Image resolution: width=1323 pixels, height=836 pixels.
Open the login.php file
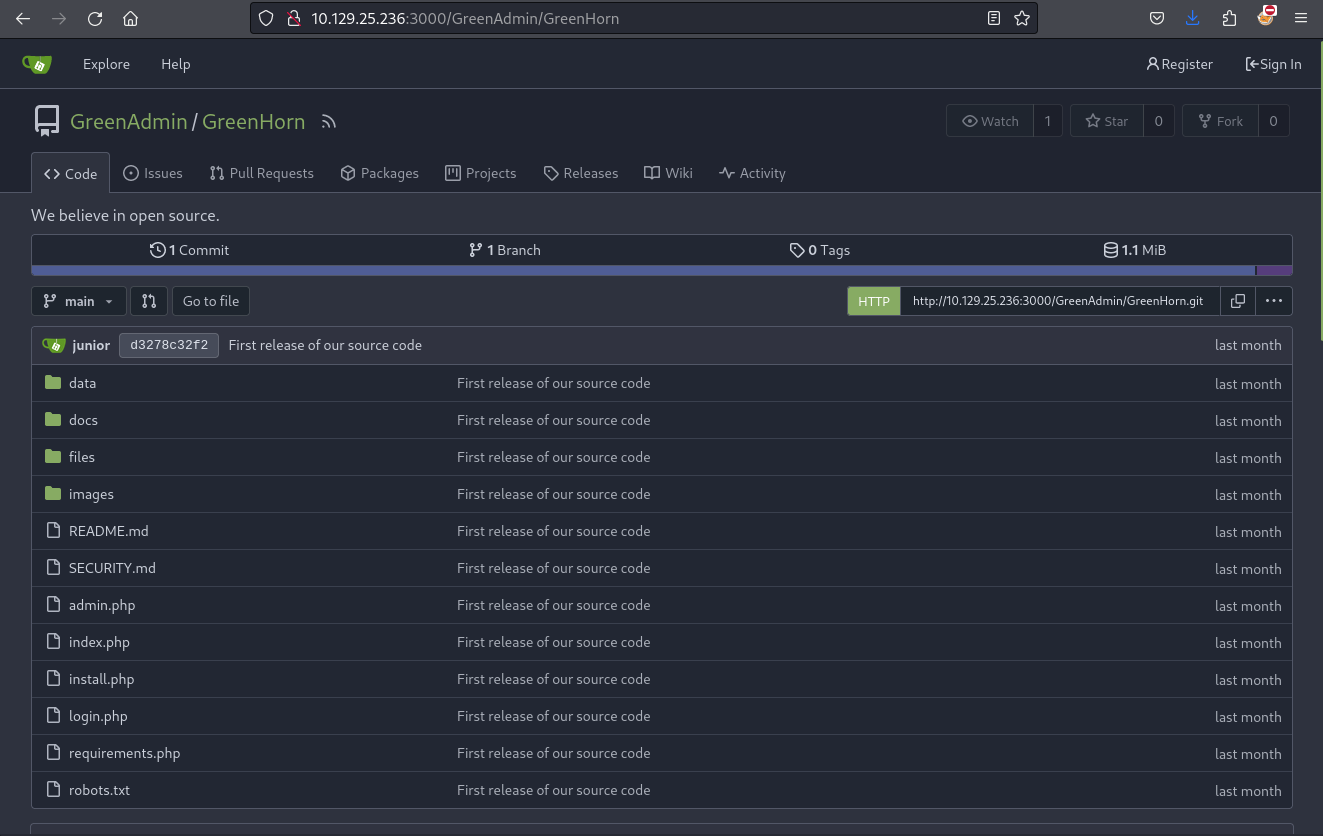coord(98,716)
